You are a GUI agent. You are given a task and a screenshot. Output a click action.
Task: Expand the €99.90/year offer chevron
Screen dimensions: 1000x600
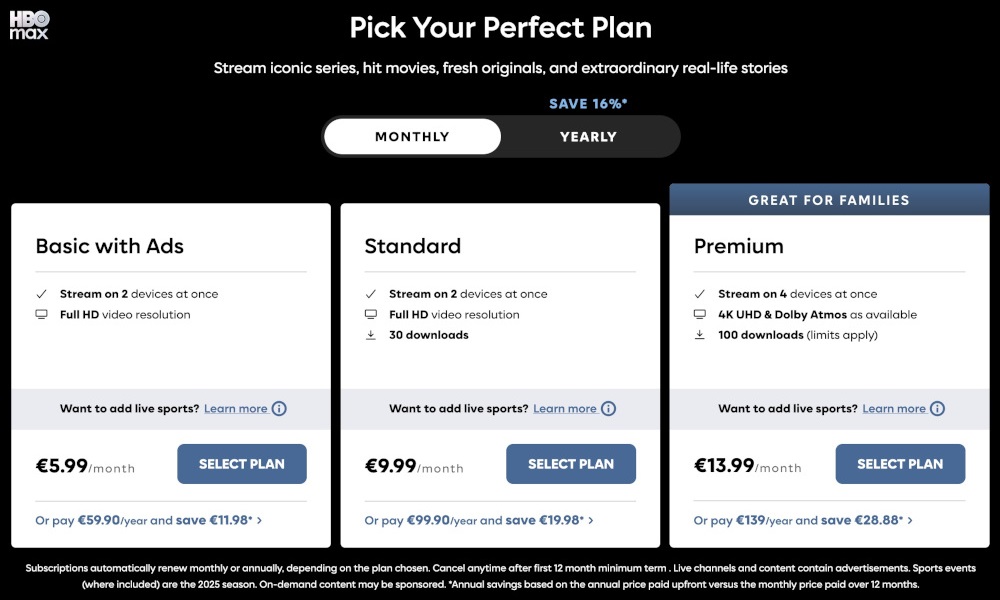coord(591,520)
